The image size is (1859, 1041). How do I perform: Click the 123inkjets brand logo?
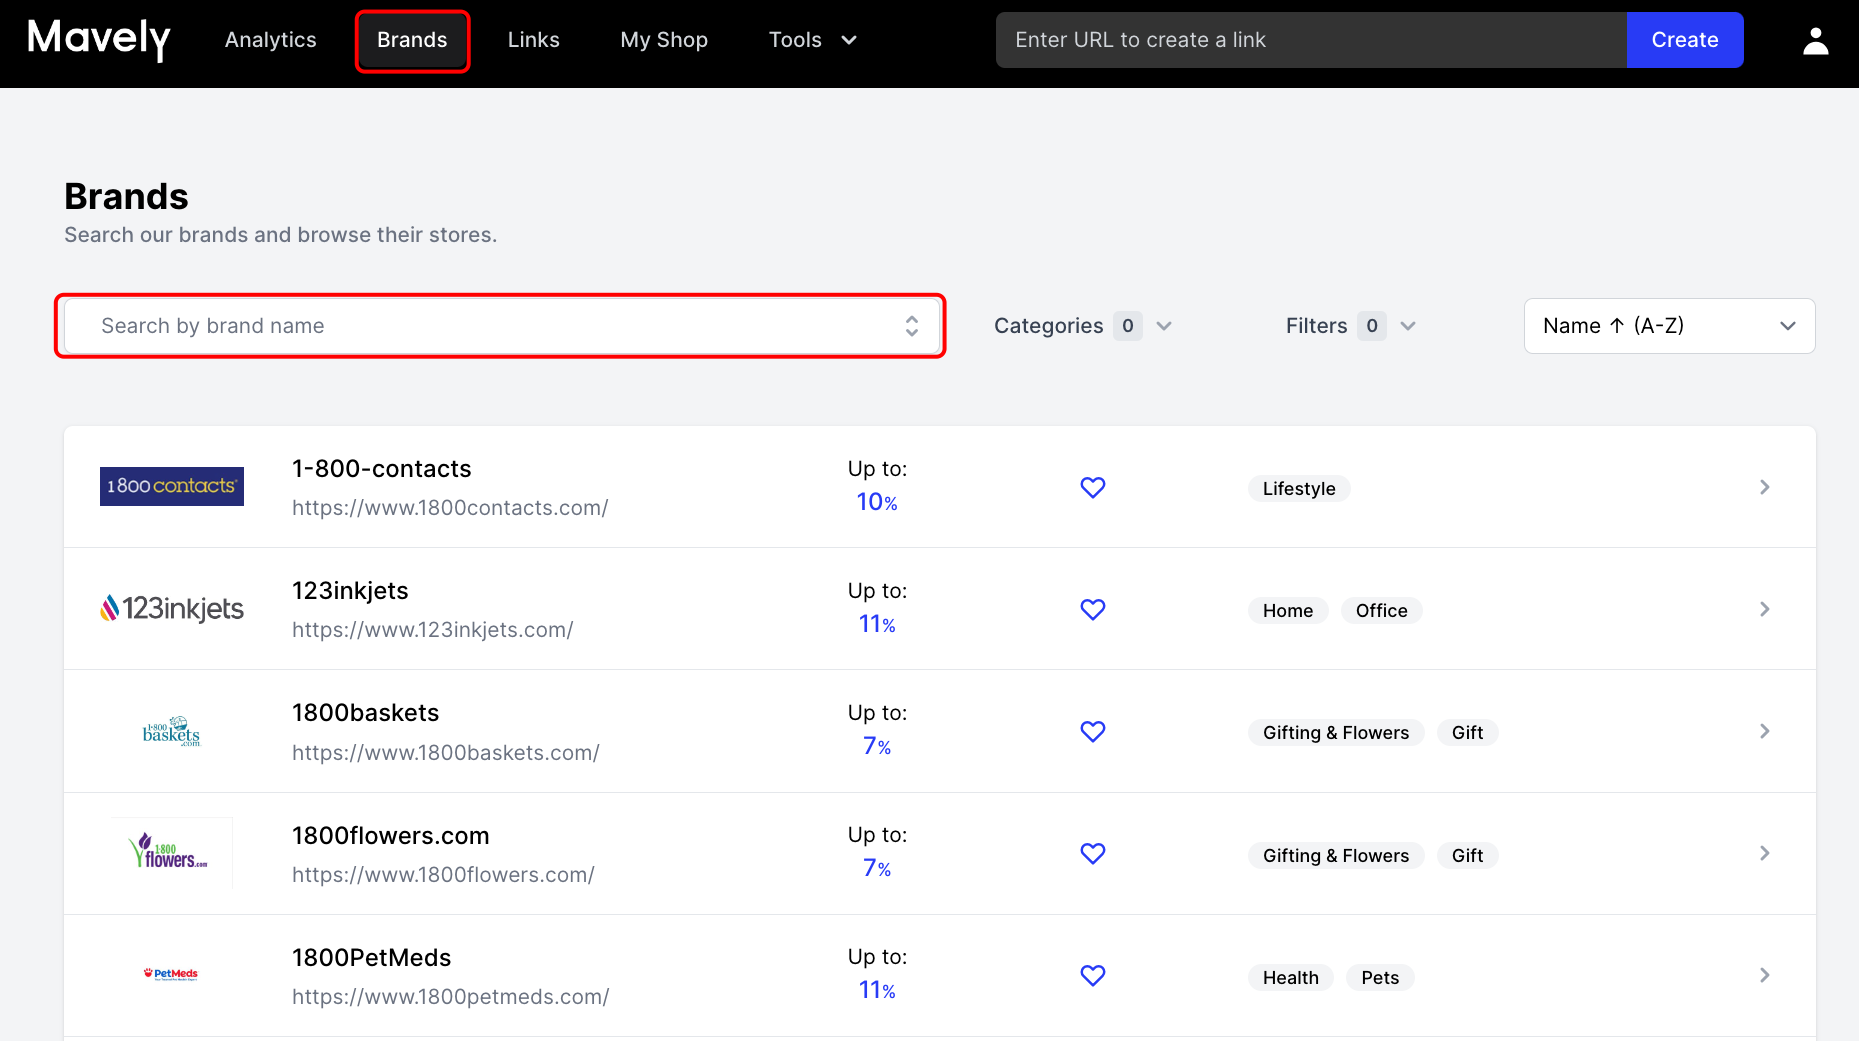pos(172,608)
